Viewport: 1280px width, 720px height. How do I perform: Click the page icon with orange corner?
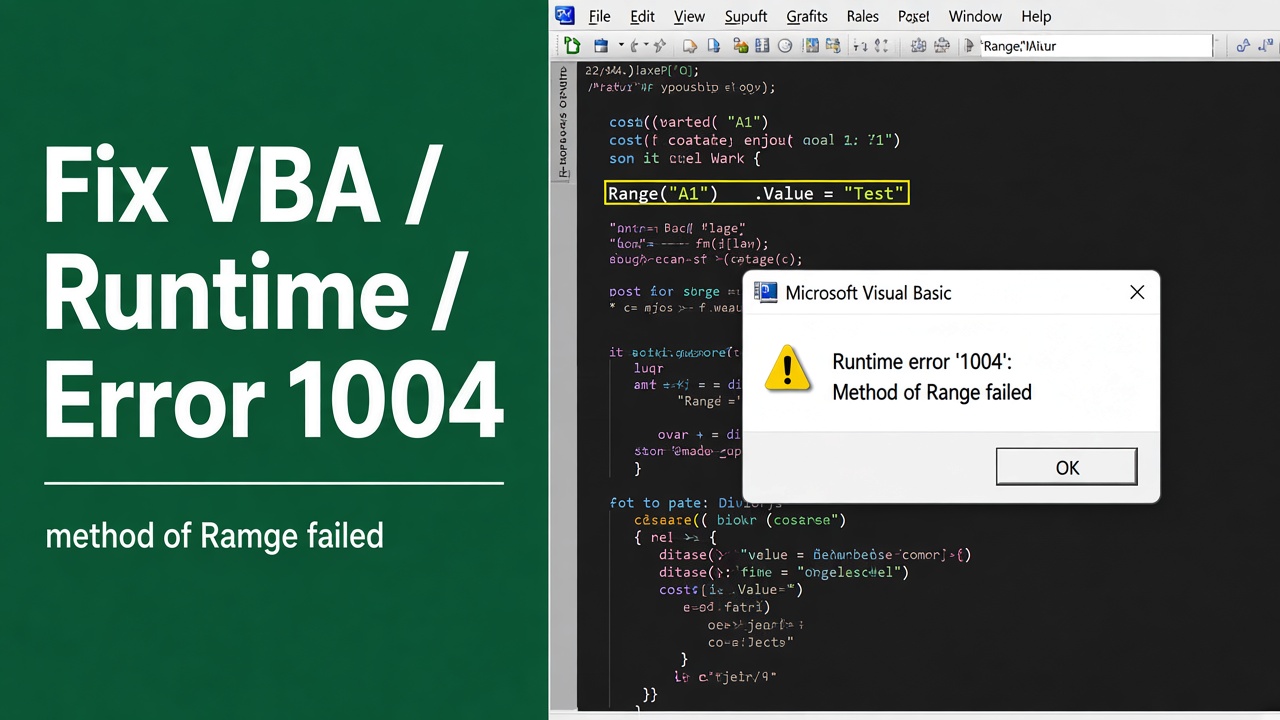pyautogui.click(x=690, y=45)
